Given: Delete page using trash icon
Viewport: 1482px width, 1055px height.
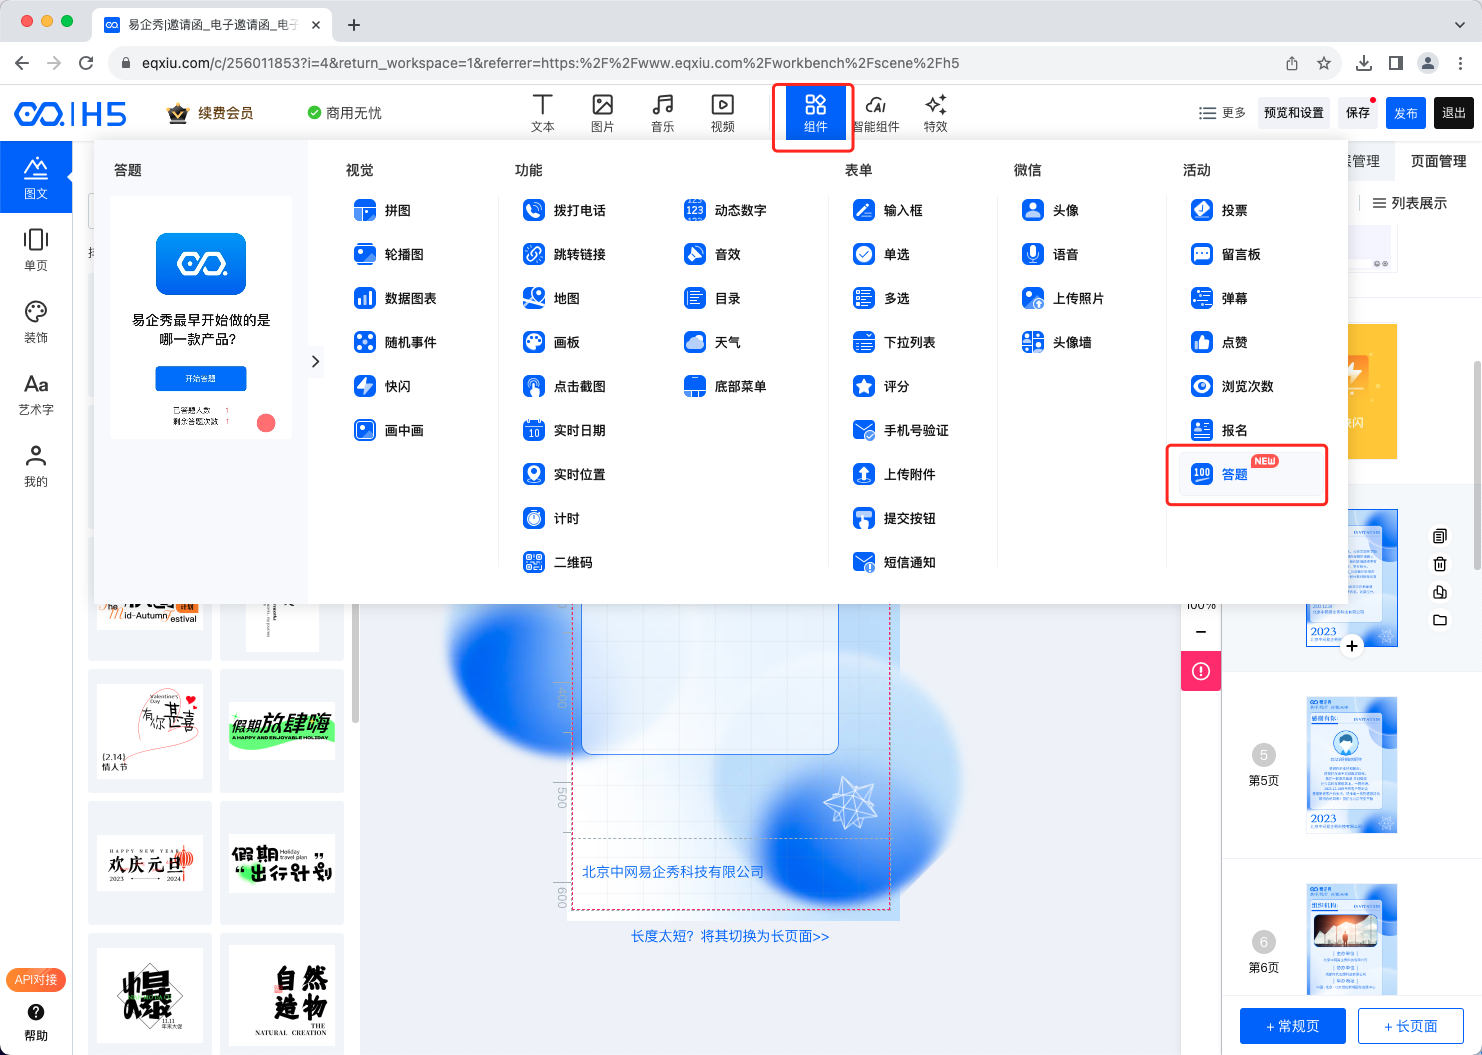Looking at the screenshot, I should [x=1439, y=564].
